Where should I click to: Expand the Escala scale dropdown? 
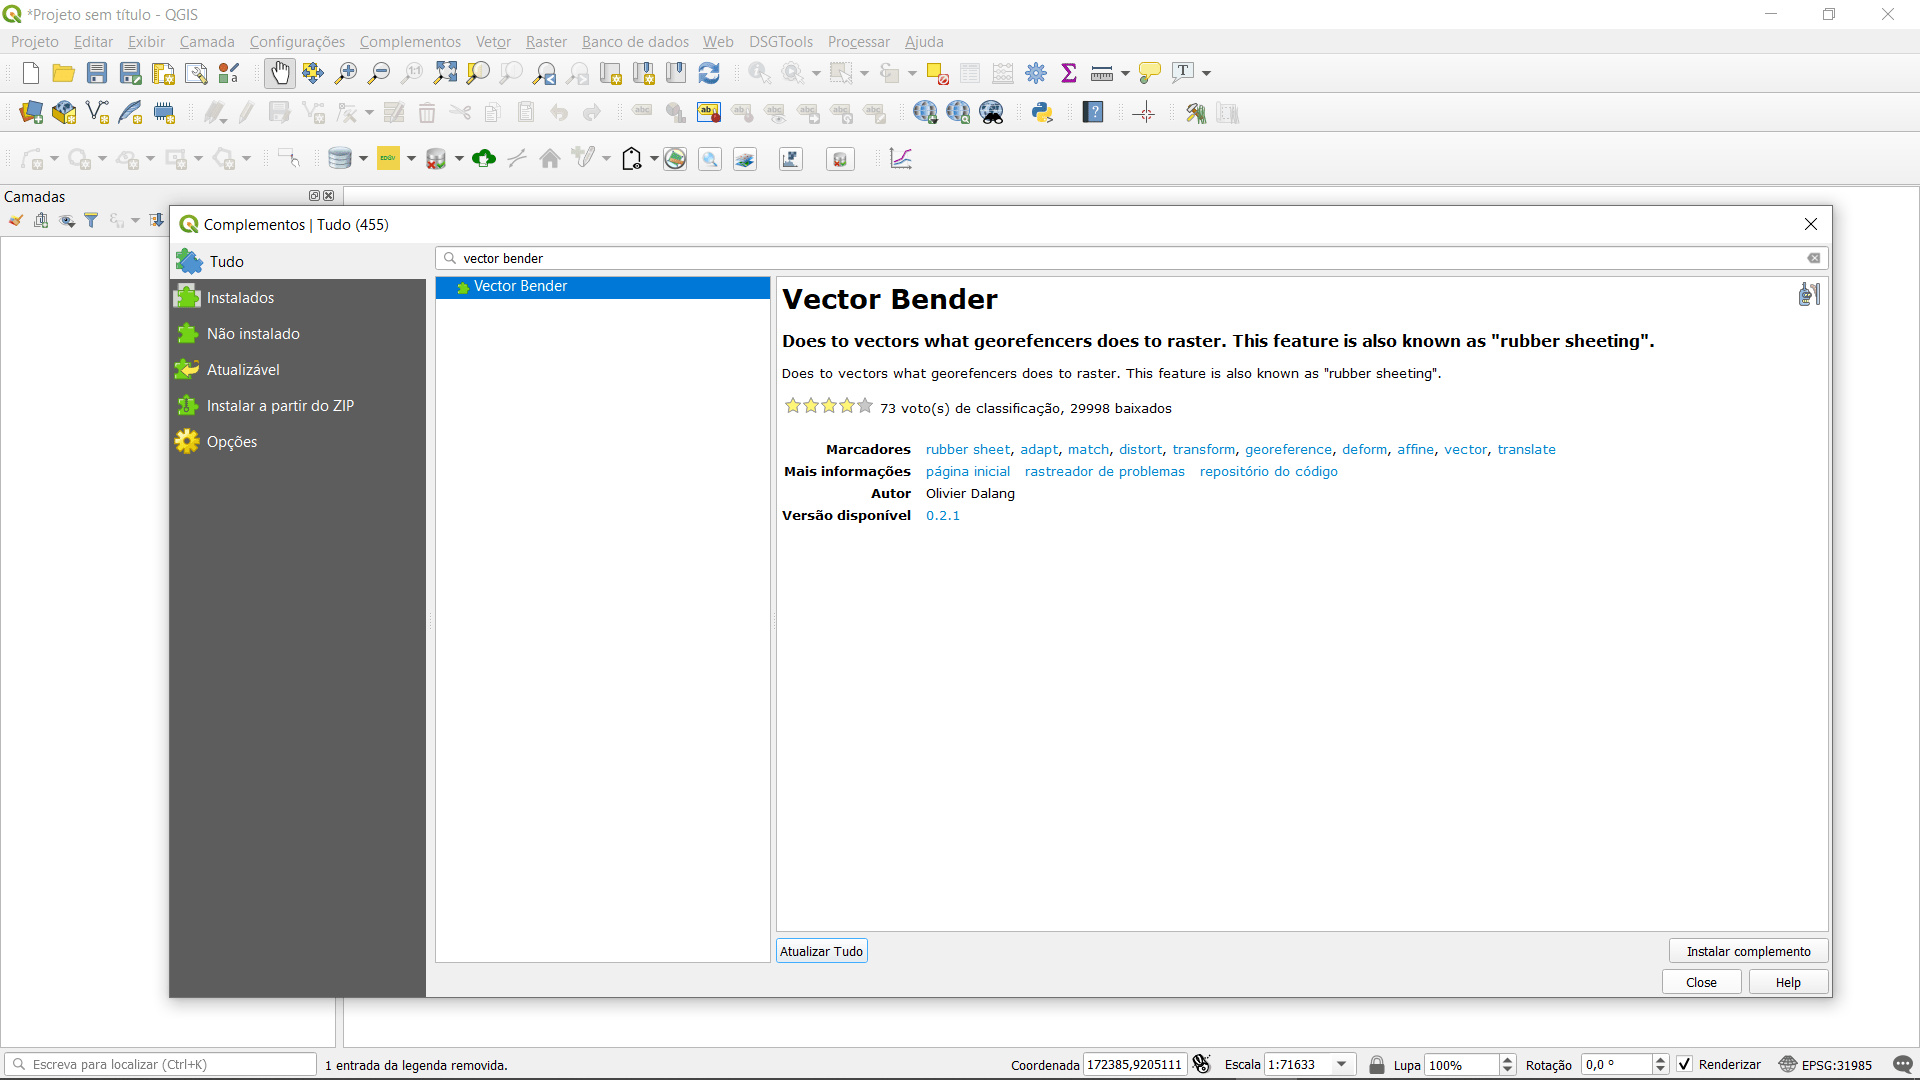[x=1342, y=1064]
